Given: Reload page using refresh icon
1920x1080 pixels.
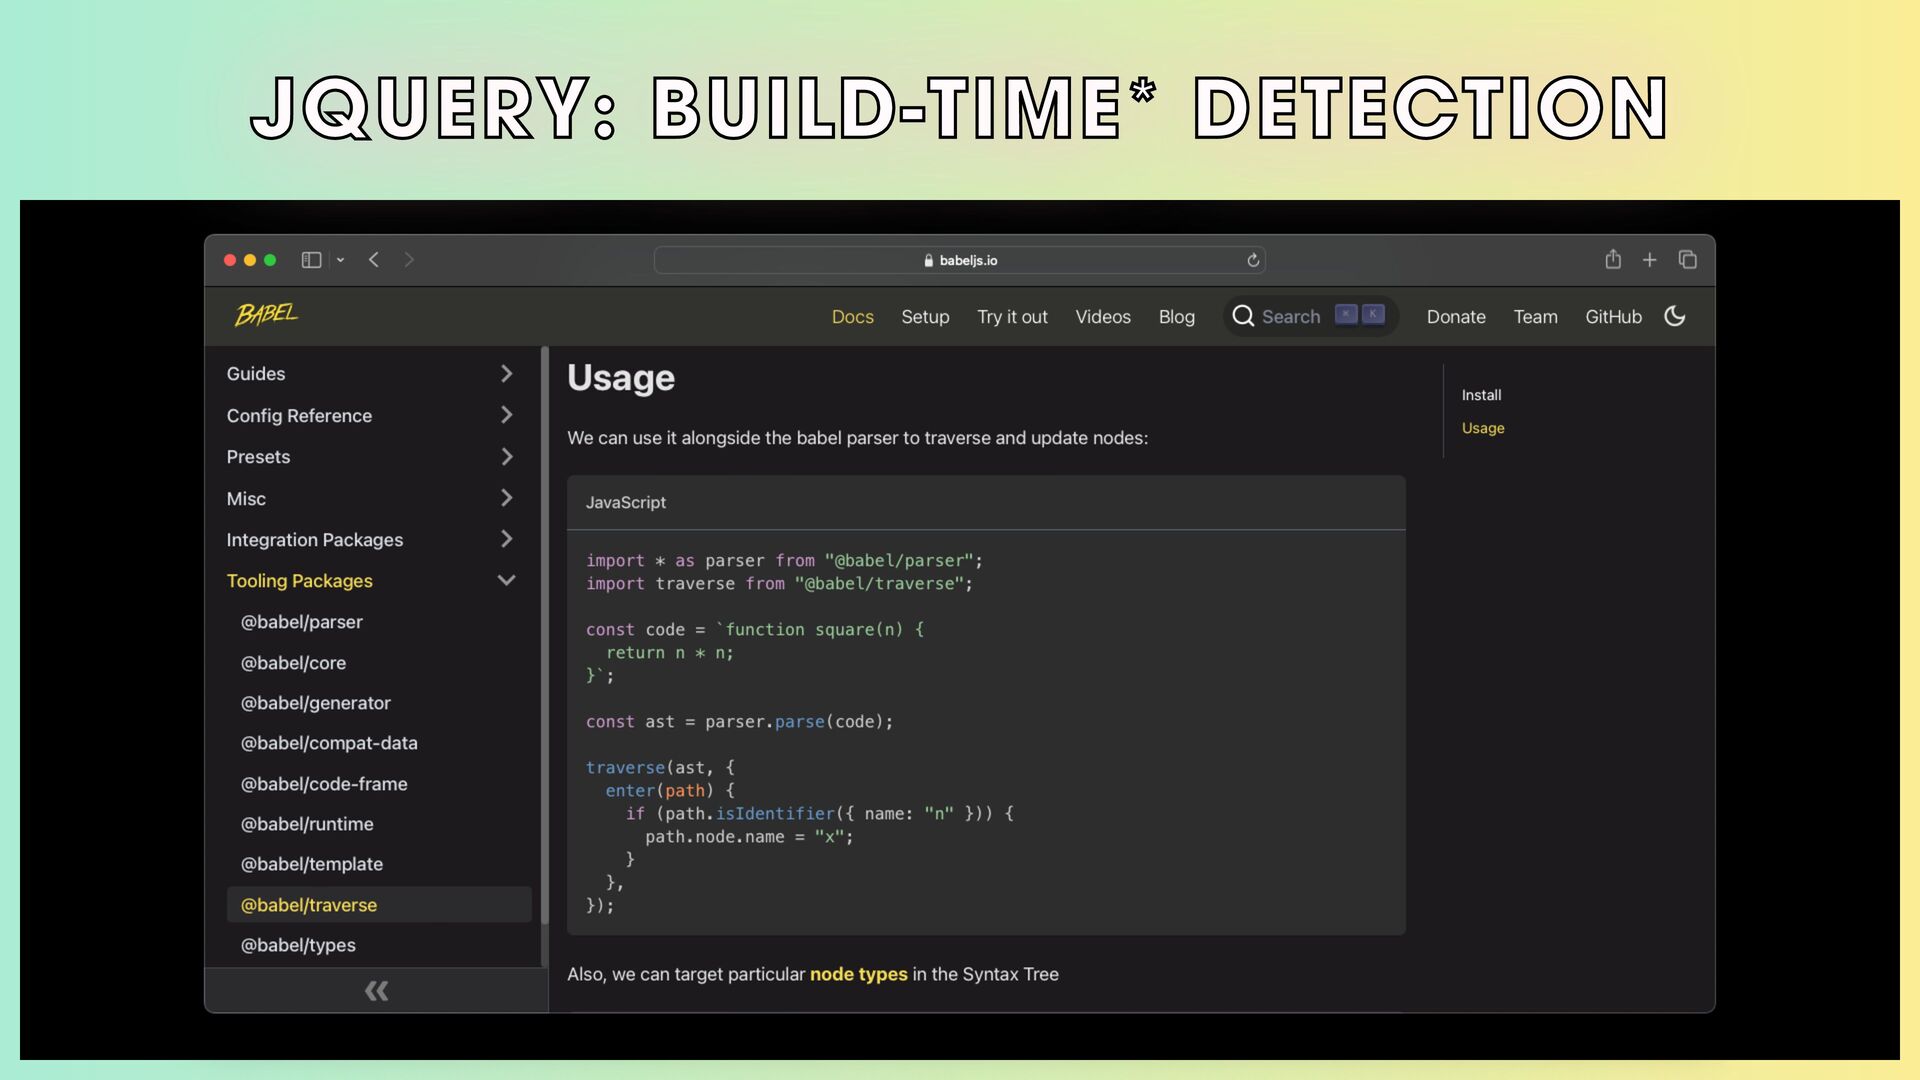Looking at the screenshot, I should coord(1253,260).
